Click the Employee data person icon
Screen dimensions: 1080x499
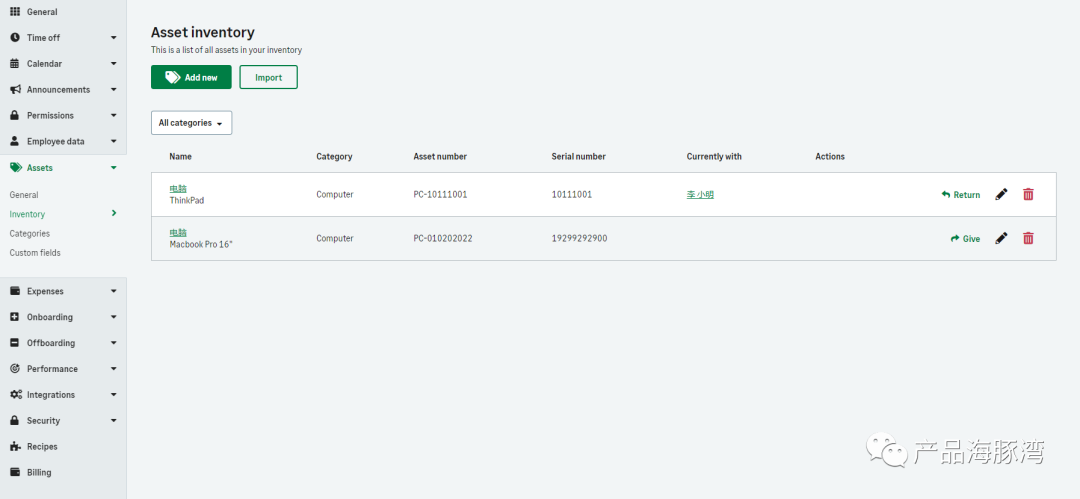15,141
